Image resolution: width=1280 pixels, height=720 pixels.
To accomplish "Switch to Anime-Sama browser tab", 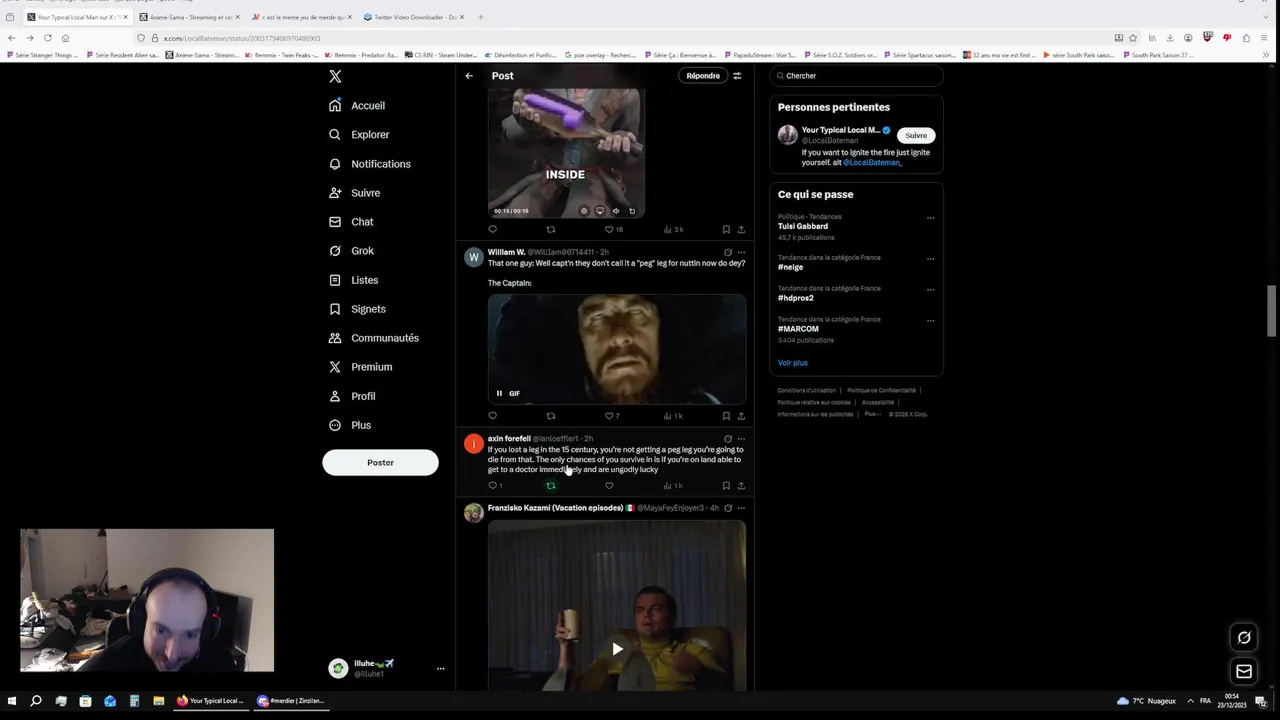I will pyautogui.click(x=189, y=17).
